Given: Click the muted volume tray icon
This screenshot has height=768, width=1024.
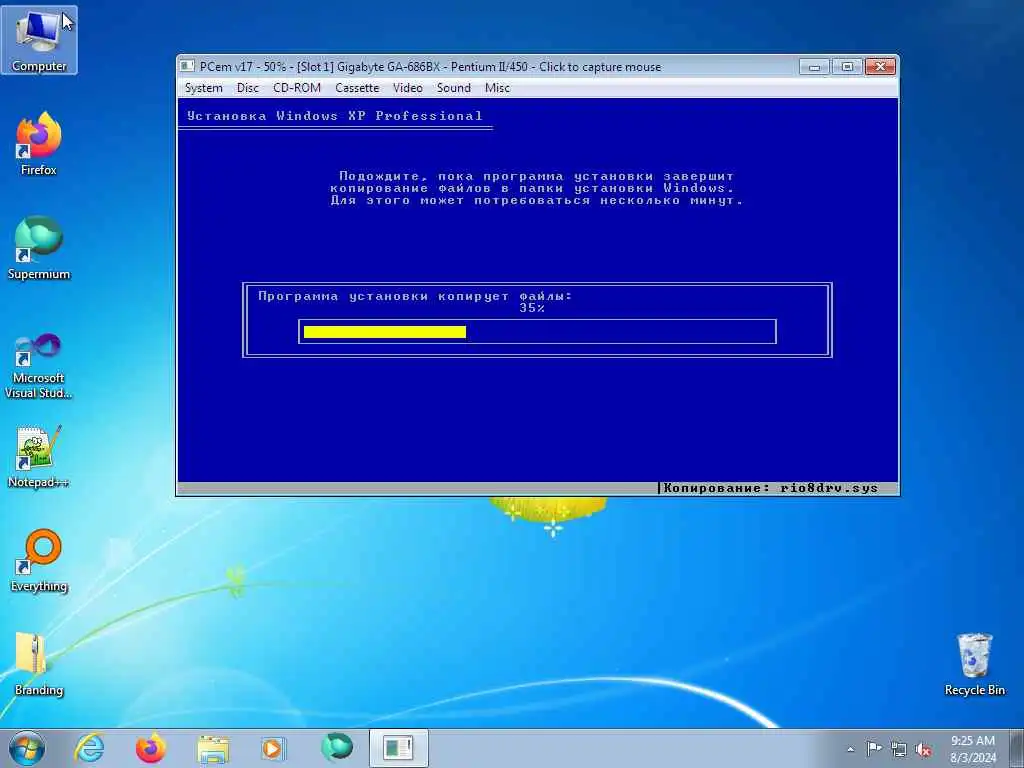Looking at the screenshot, I should [x=923, y=749].
